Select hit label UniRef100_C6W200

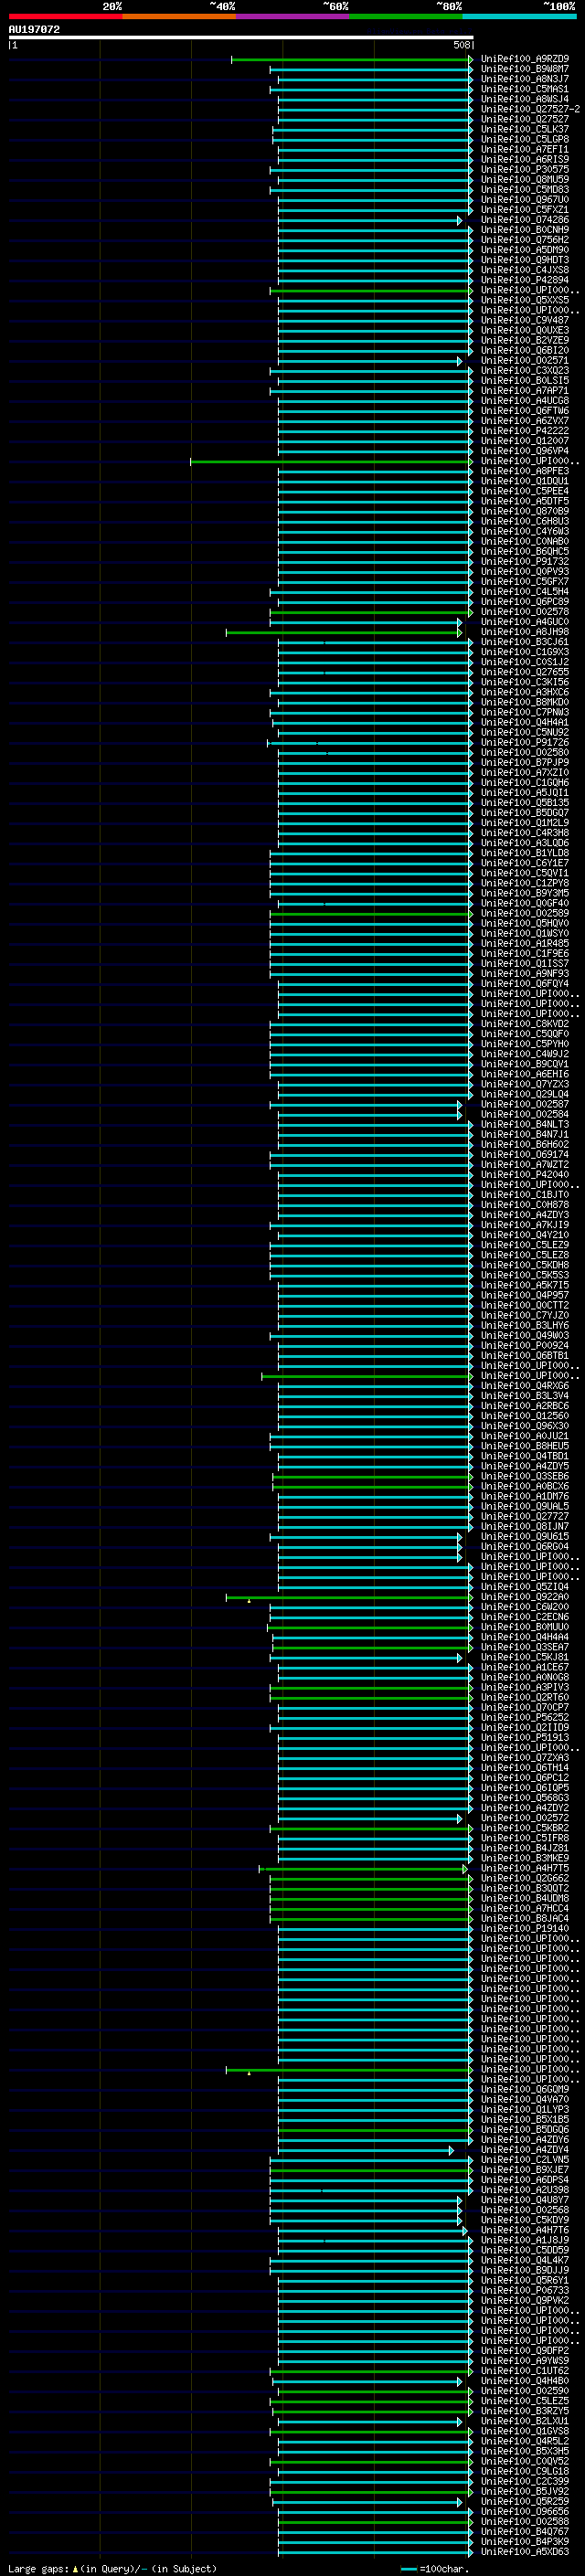(x=524, y=1607)
